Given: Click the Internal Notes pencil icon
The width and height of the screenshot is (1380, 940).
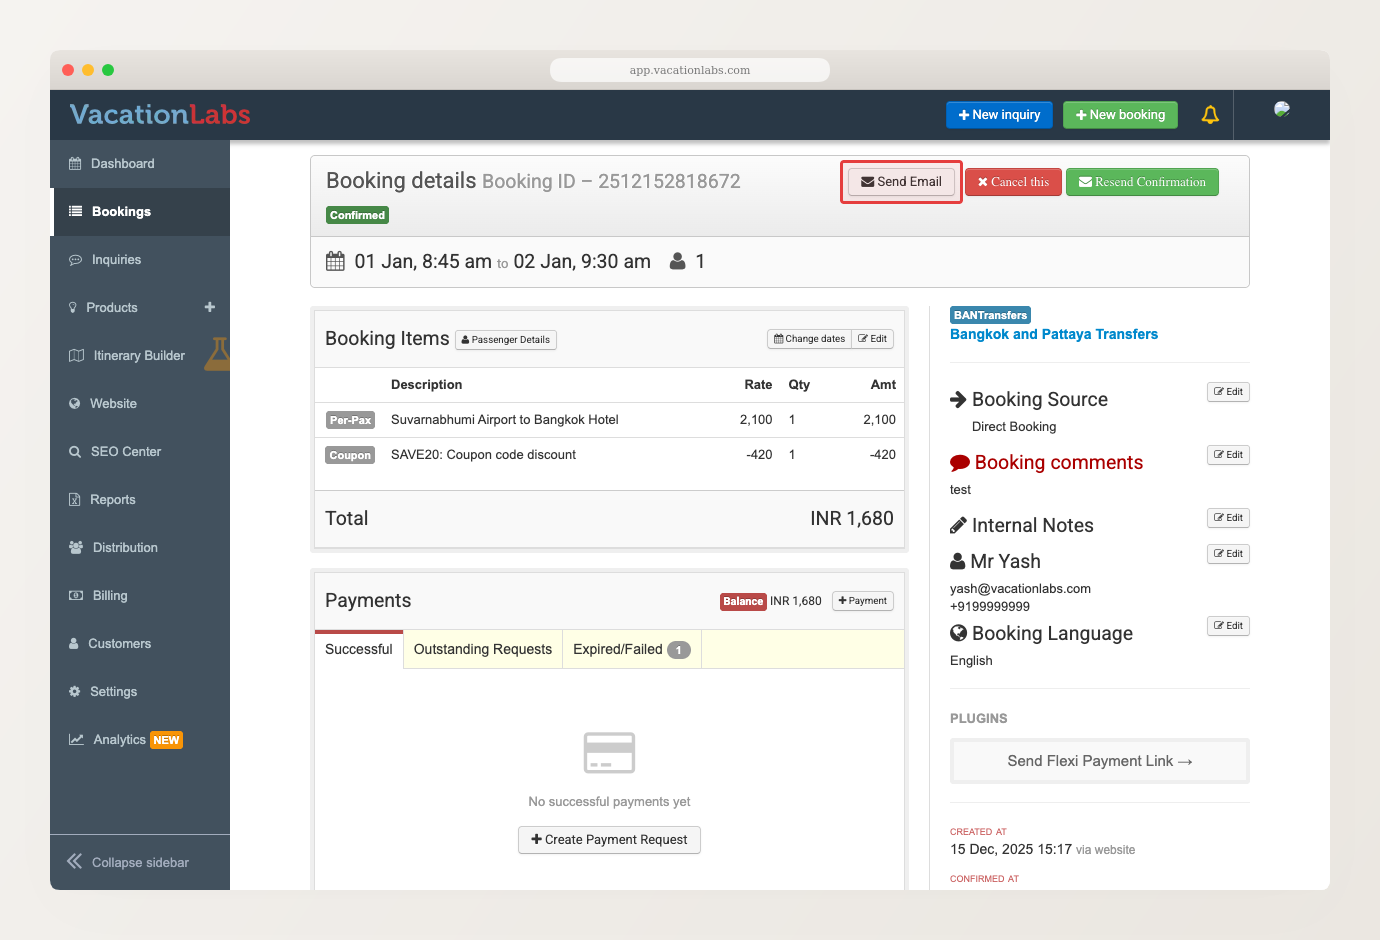Looking at the screenshot, I should 958,525.
